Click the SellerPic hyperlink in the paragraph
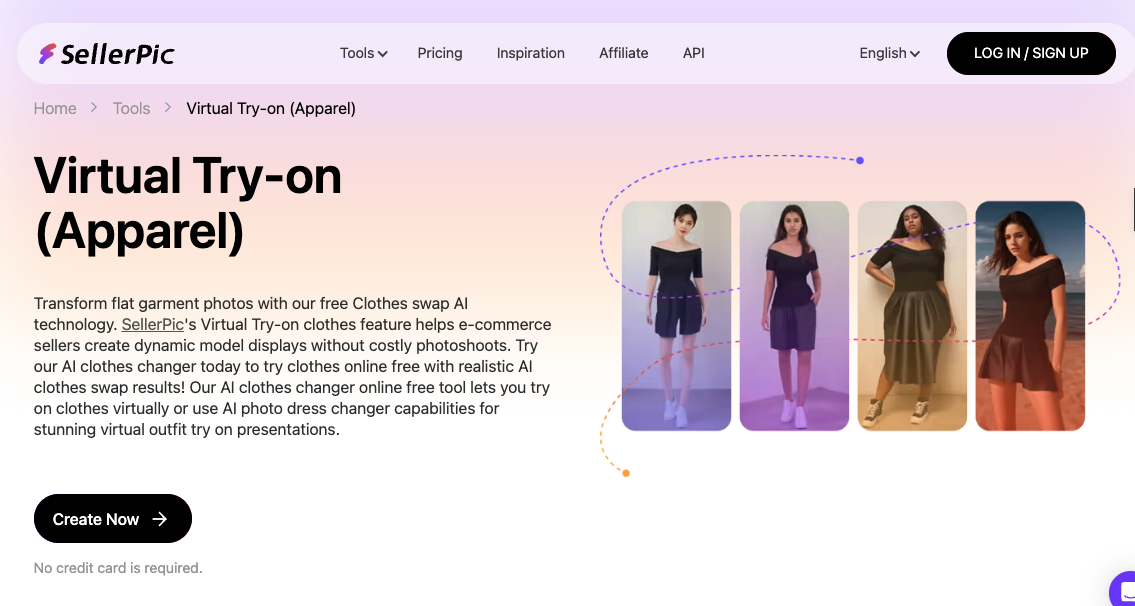 pos(152,324)
